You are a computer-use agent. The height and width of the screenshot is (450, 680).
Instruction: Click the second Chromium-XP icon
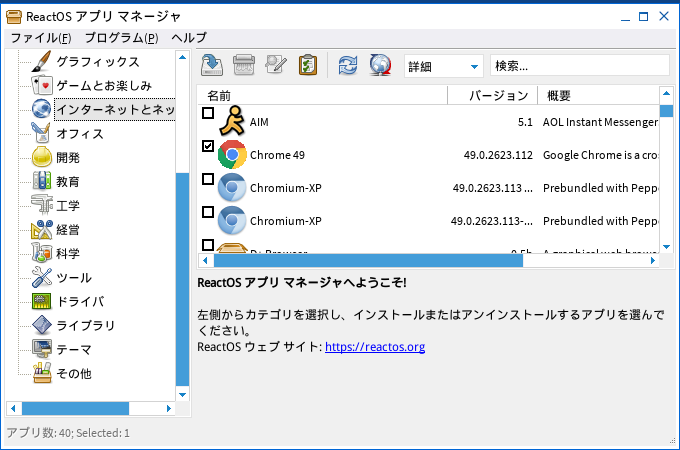(x=232, y=220)
